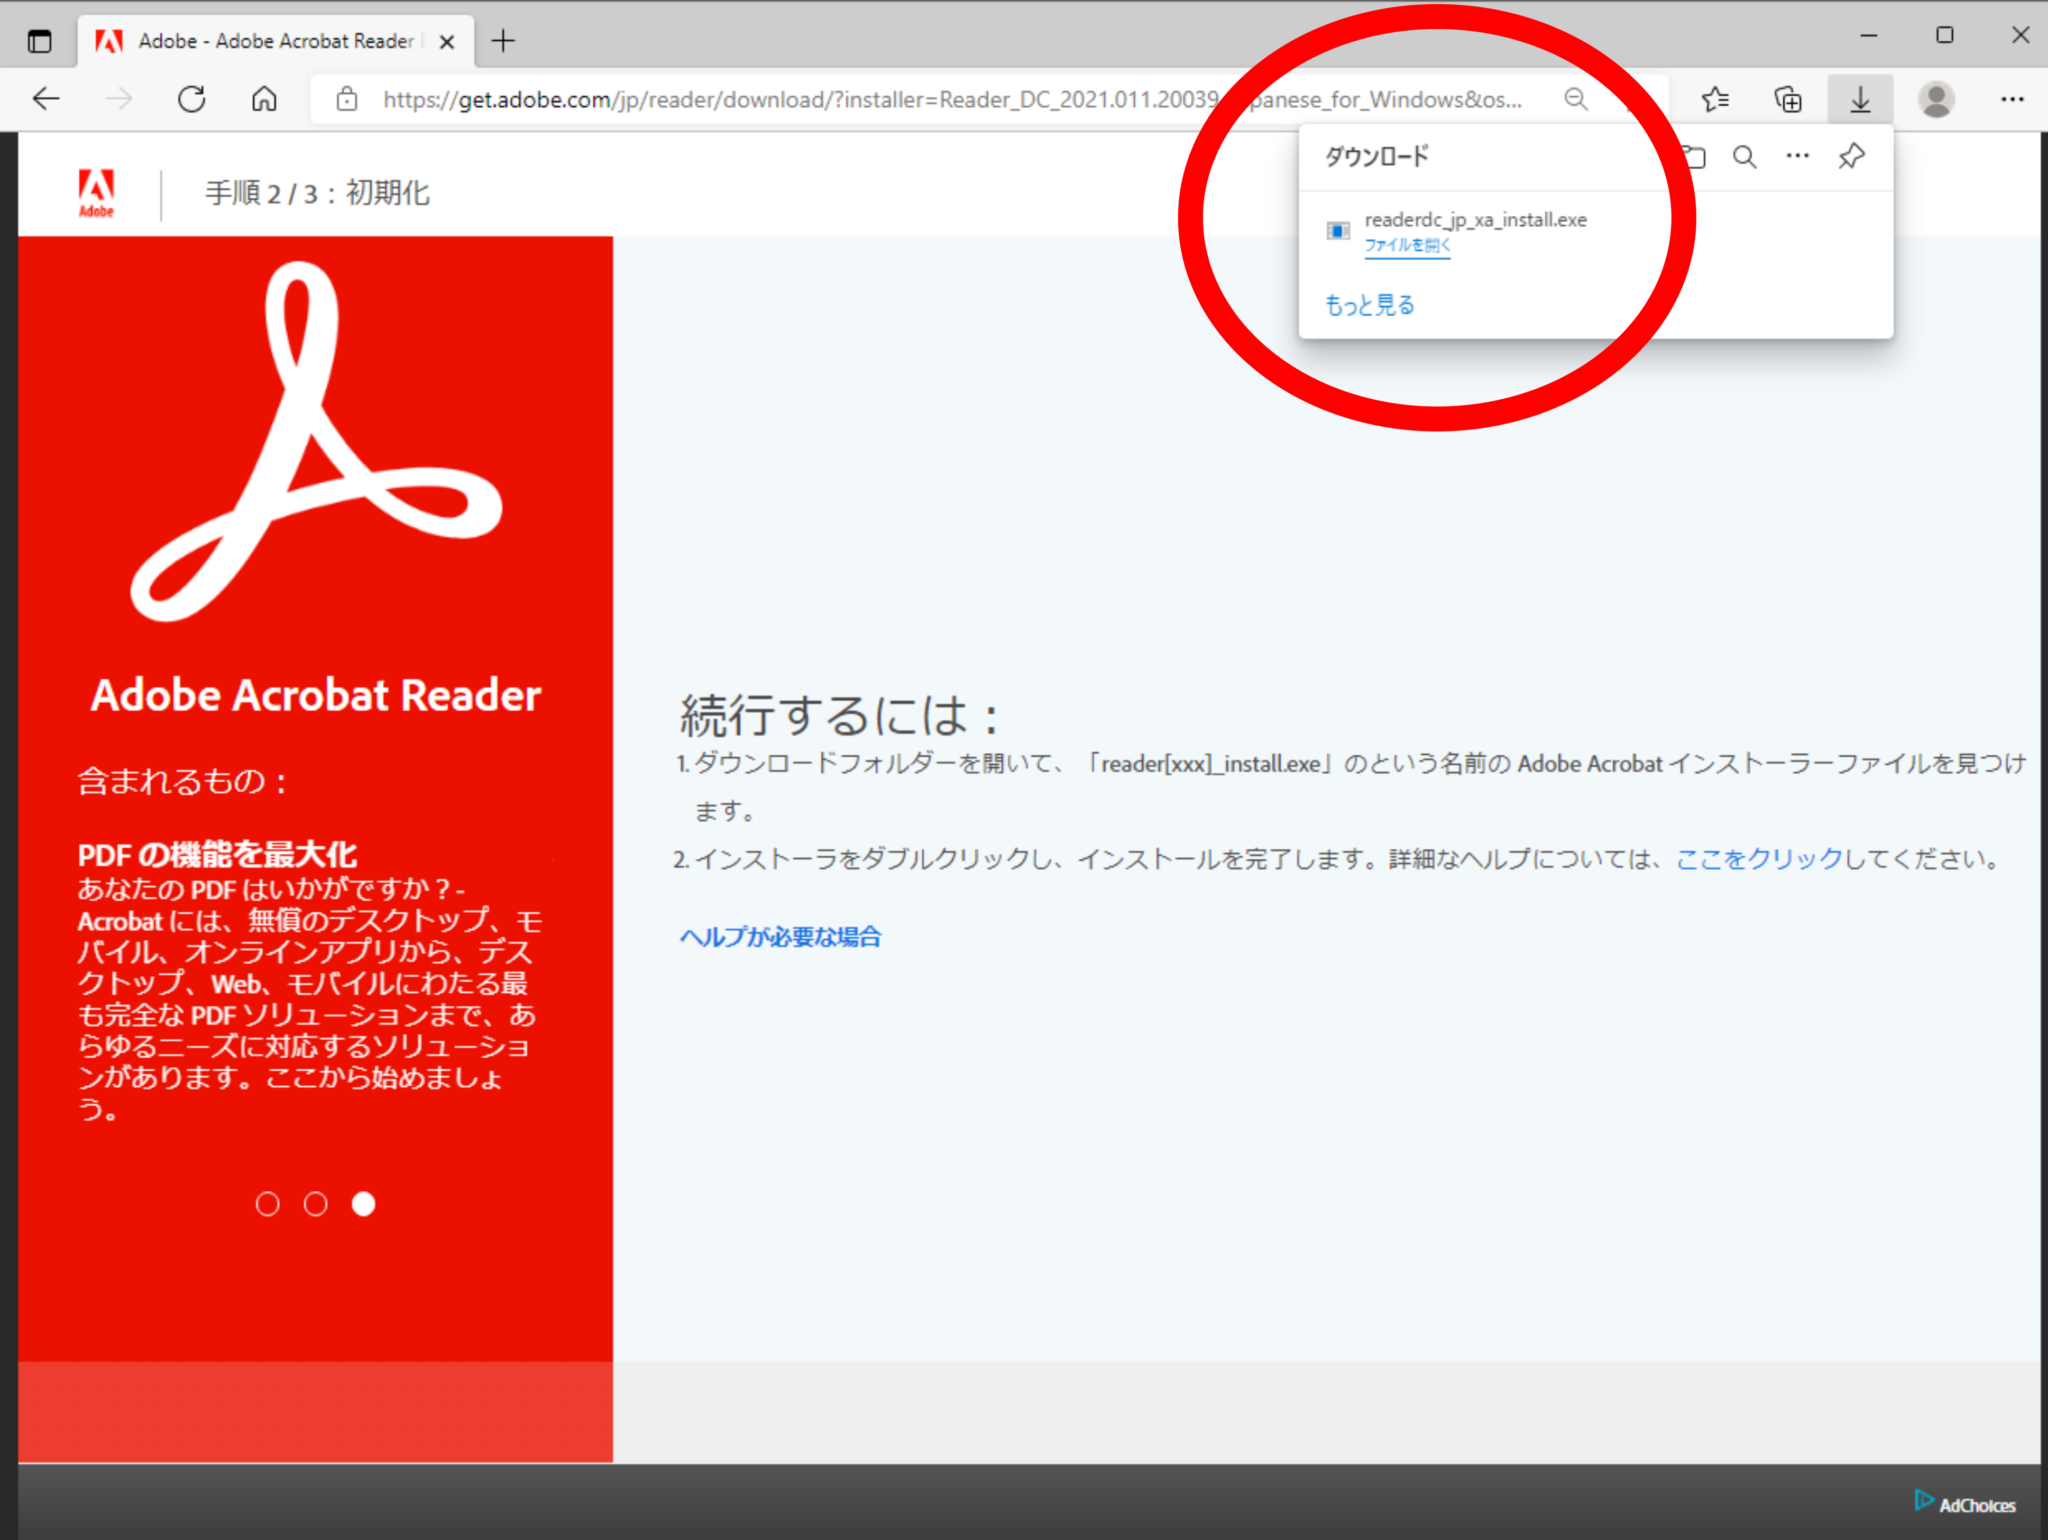Click the profile avatar icon
2048x1540 pixels.
click(1936, 99)
